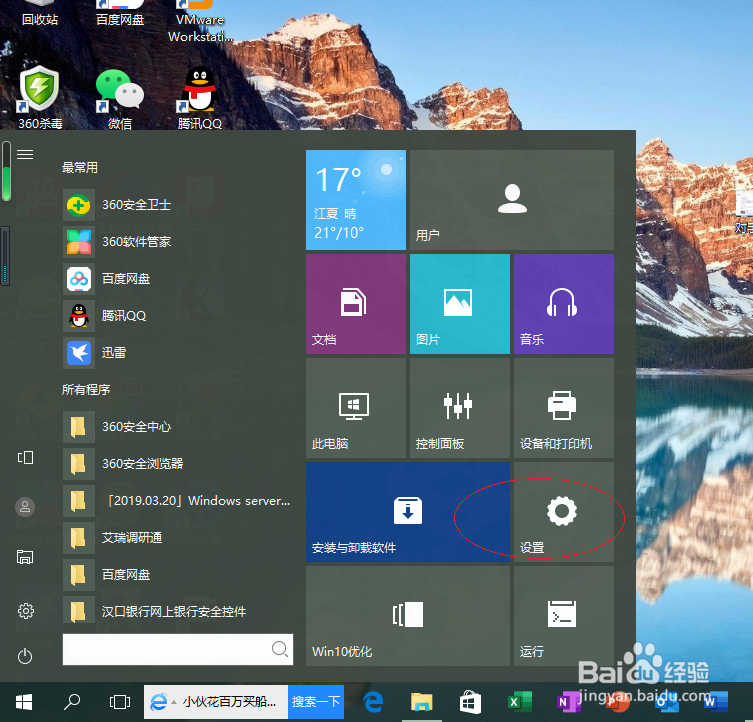This screenshot has height=722, width=753.
Task: Open the 此电脑 tile
Action: pos(356,408)
